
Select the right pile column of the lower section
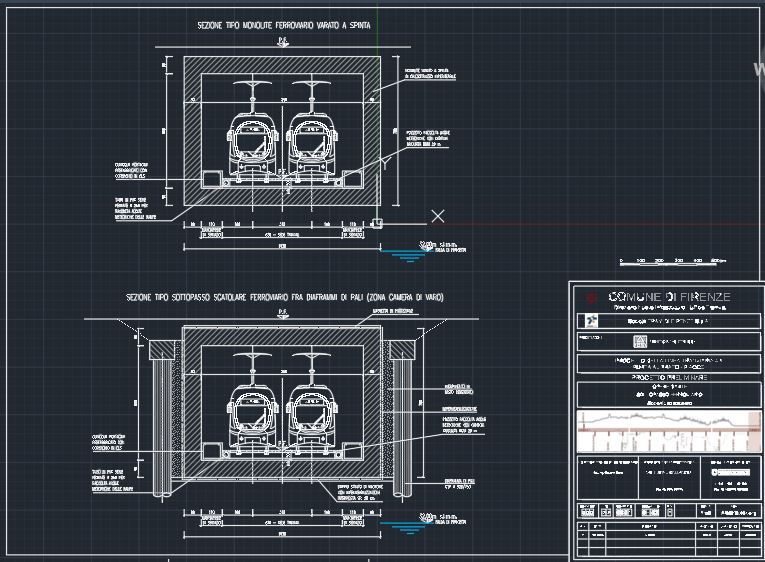point(403,428)
